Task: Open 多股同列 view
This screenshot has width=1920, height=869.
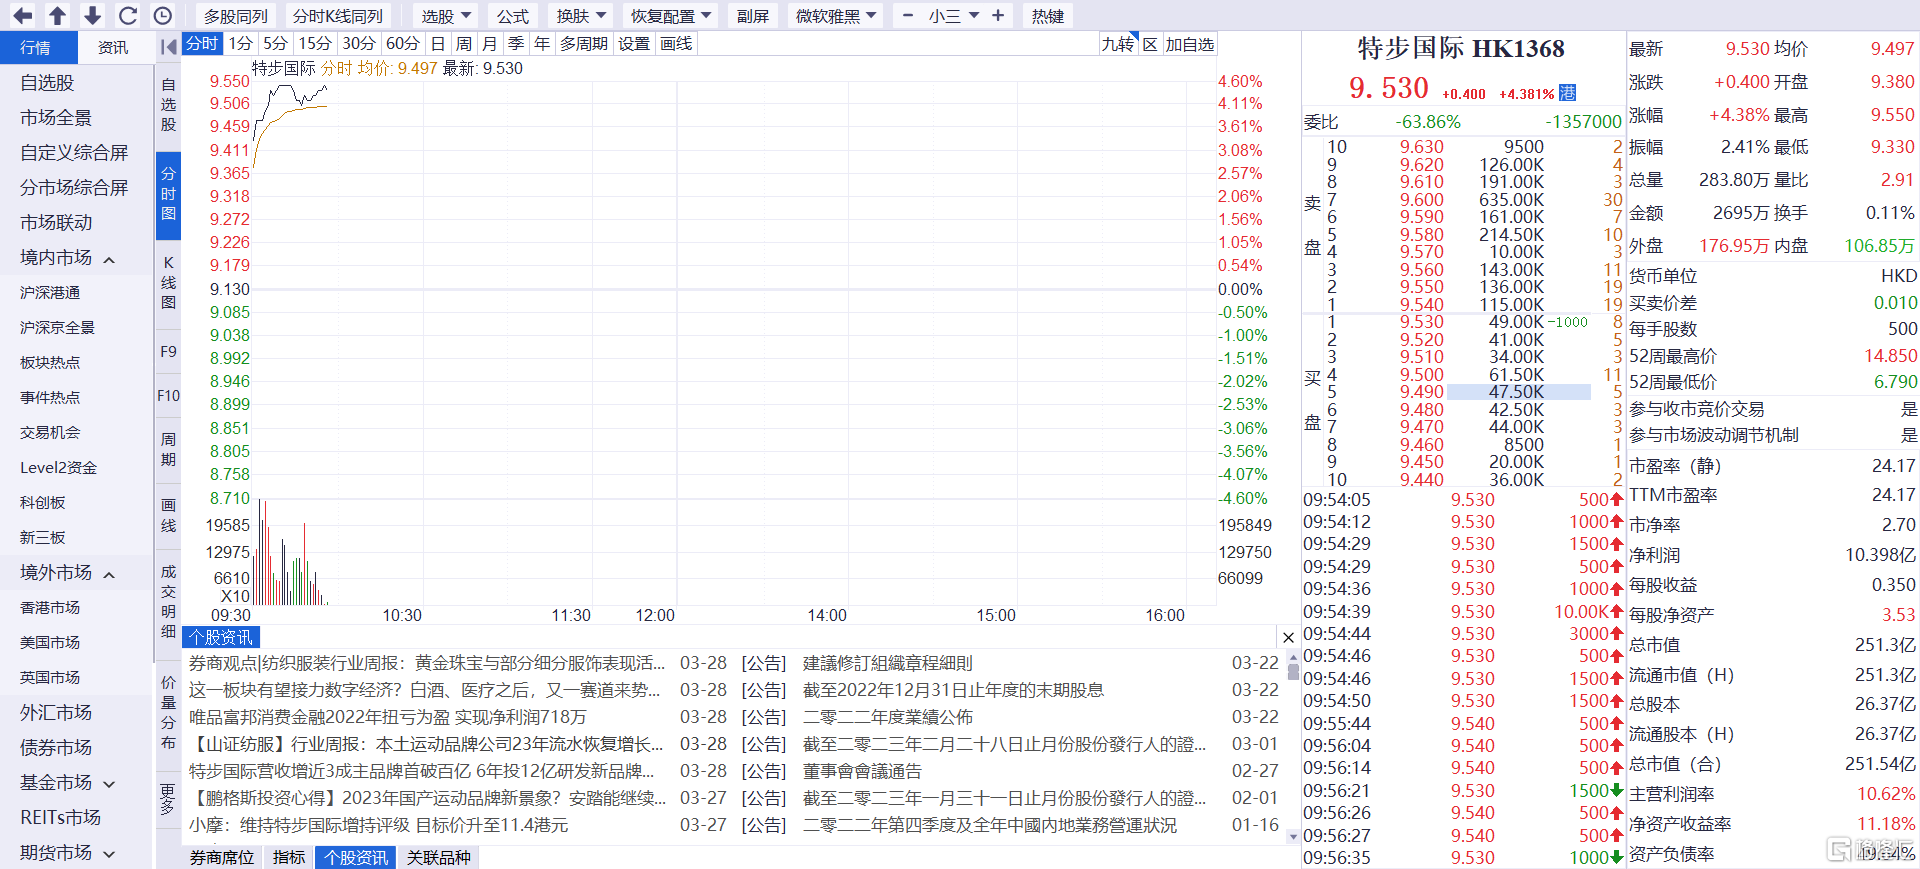Action: click(236, 16)
